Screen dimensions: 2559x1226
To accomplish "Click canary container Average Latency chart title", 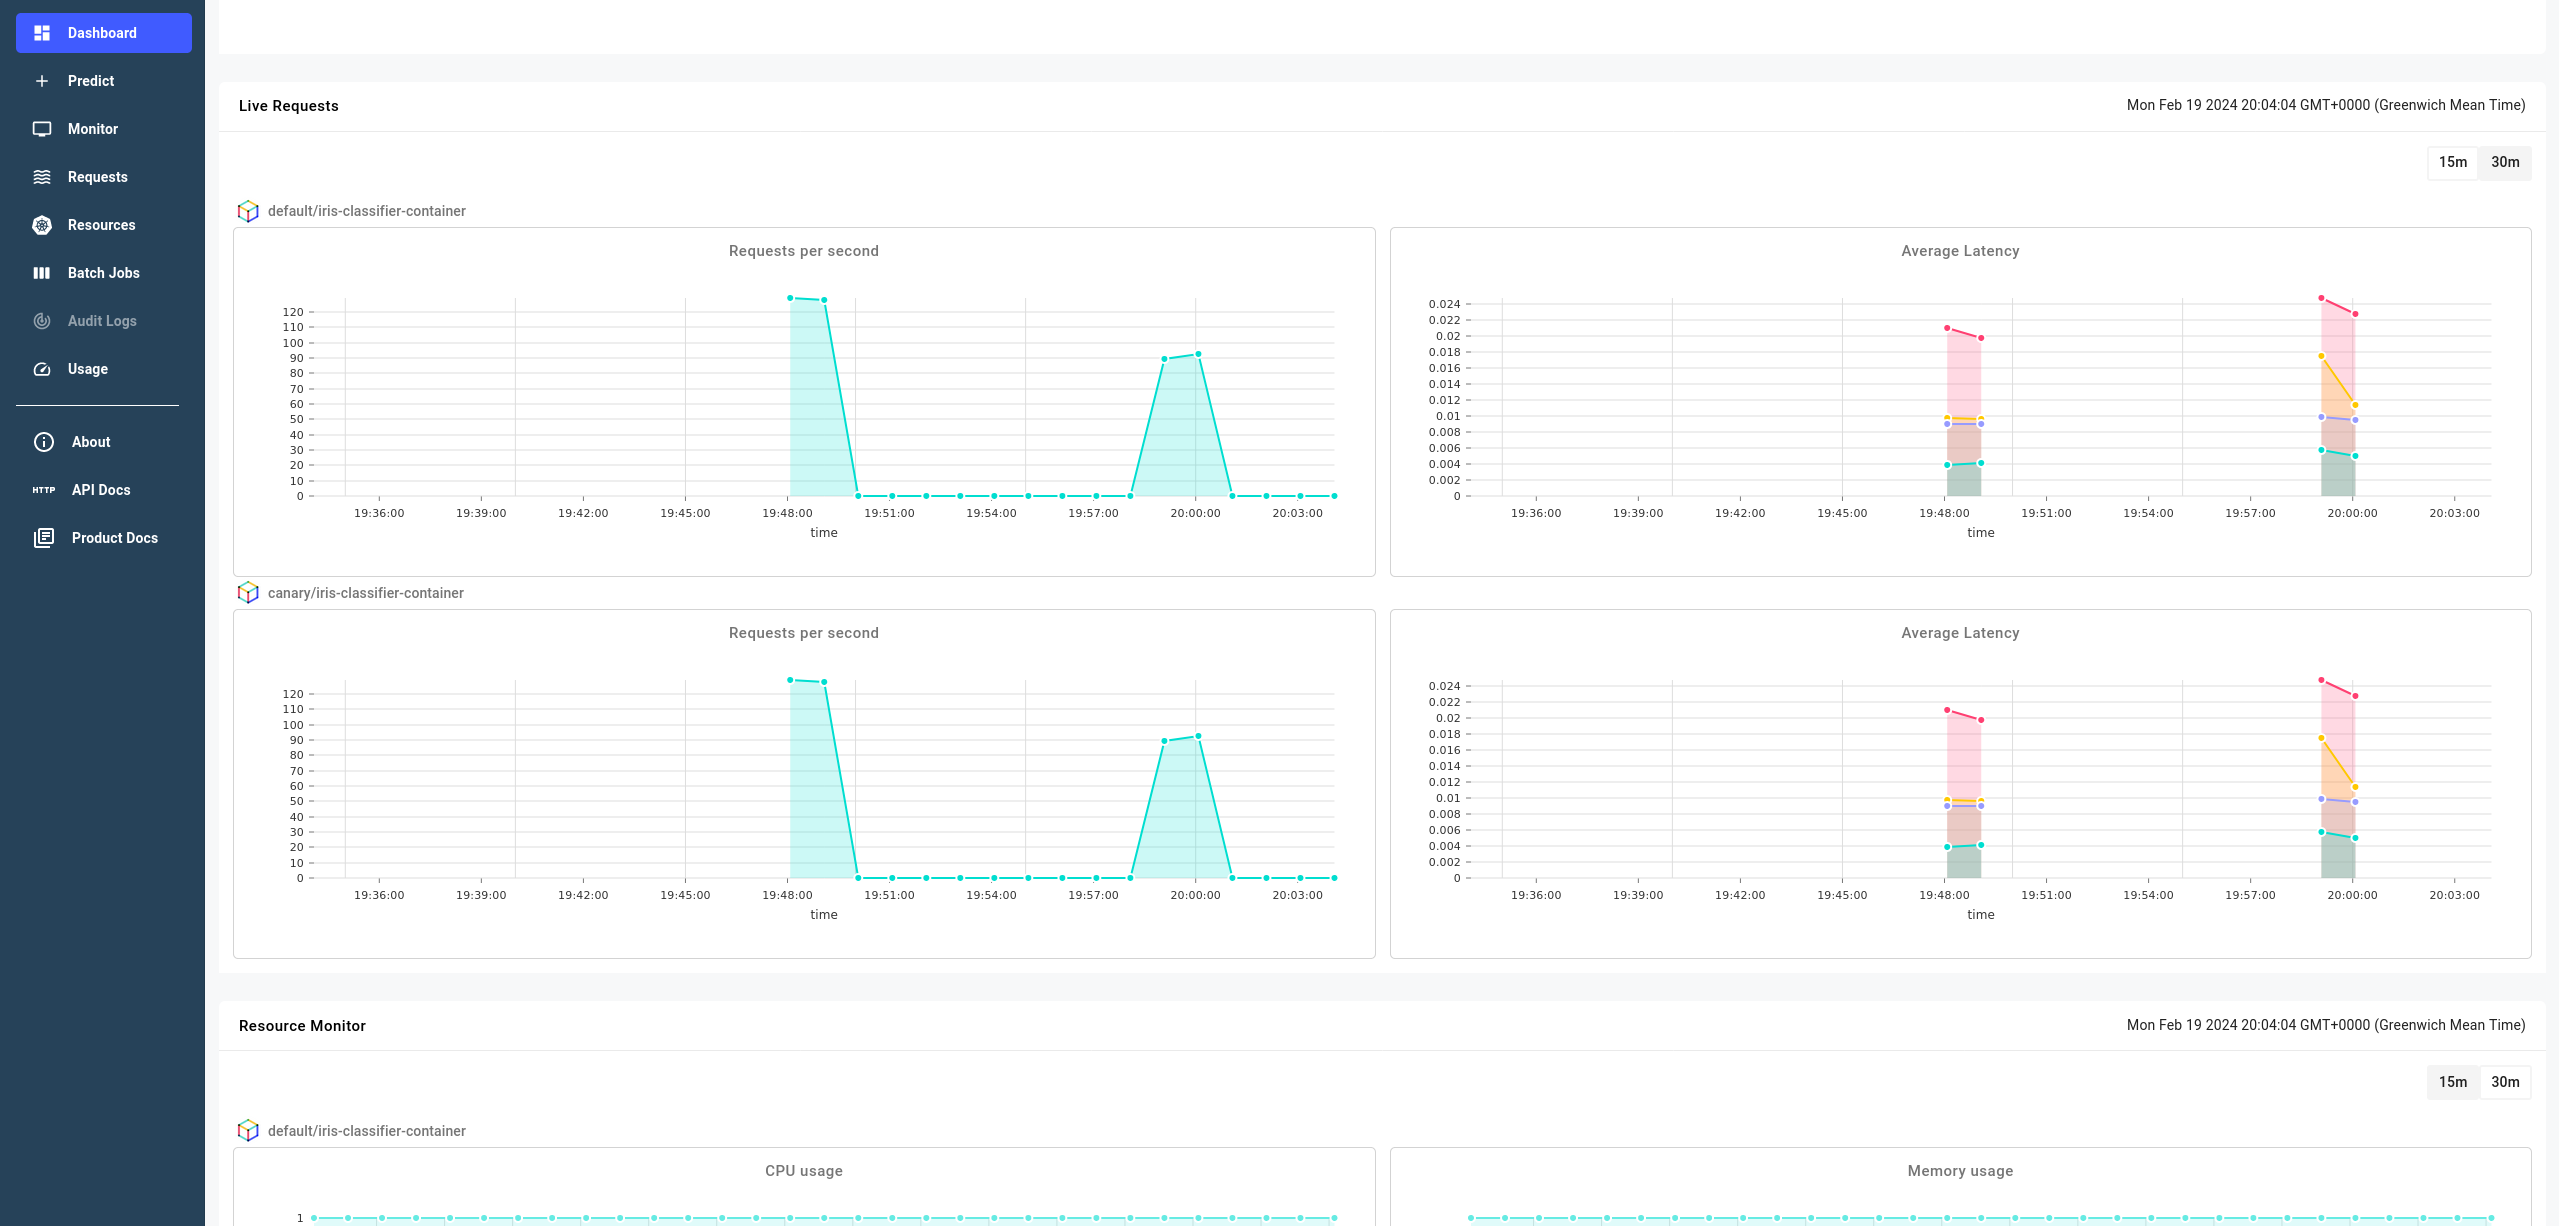I will pyautogui.click(x=1960, y=633).
